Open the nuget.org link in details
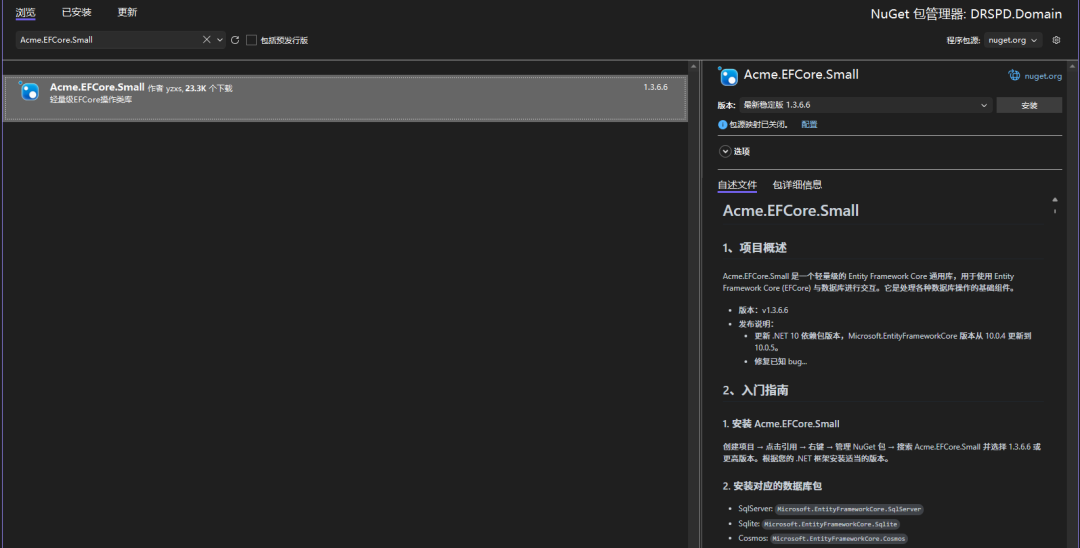The image size is (1080, 548). (x=1043, y=76)
